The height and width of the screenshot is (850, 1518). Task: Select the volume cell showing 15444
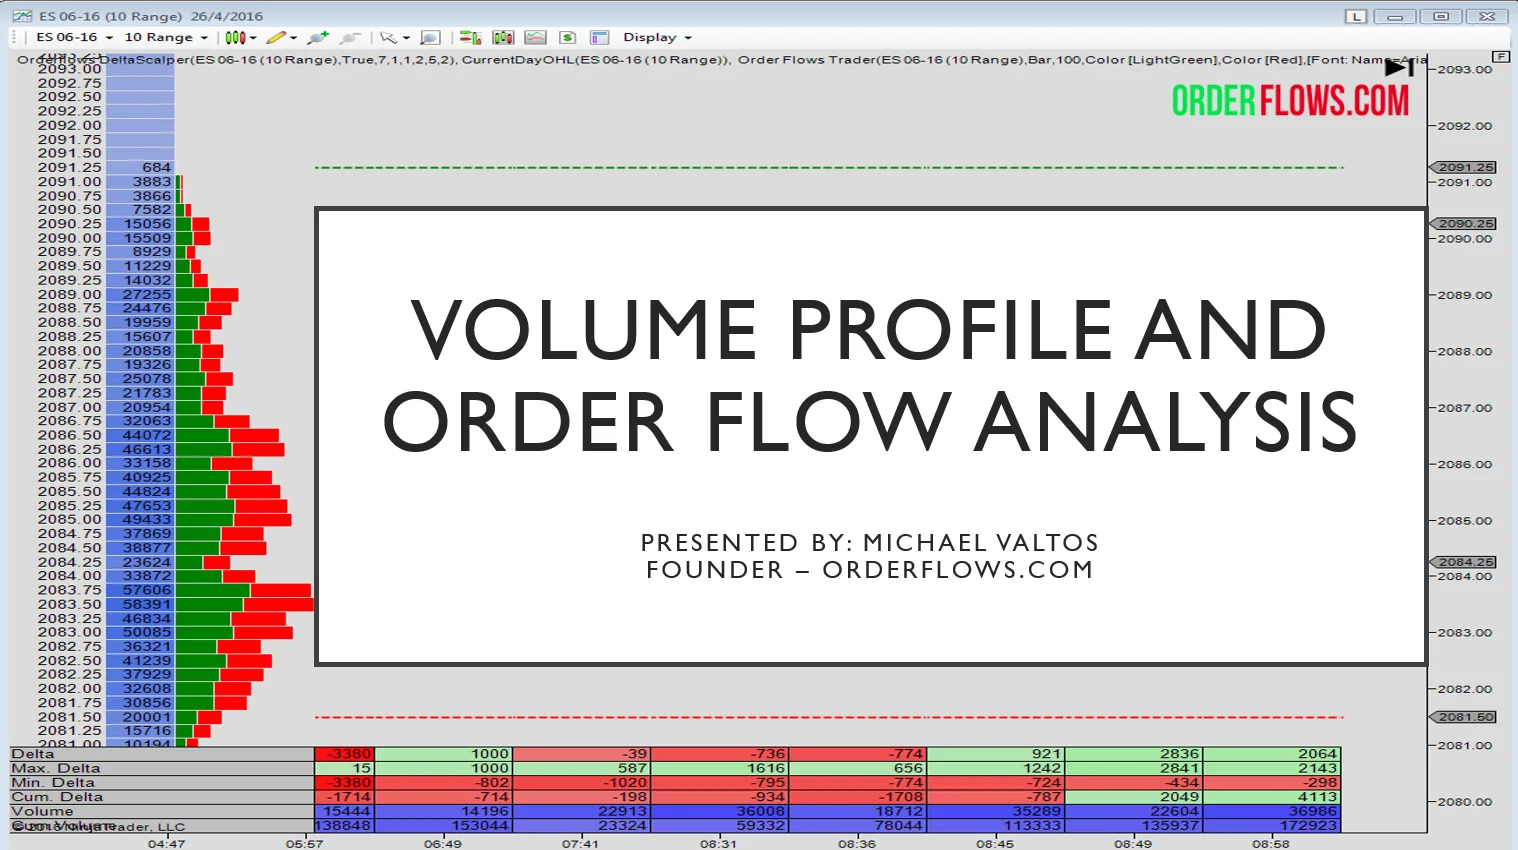pos(344,811)
